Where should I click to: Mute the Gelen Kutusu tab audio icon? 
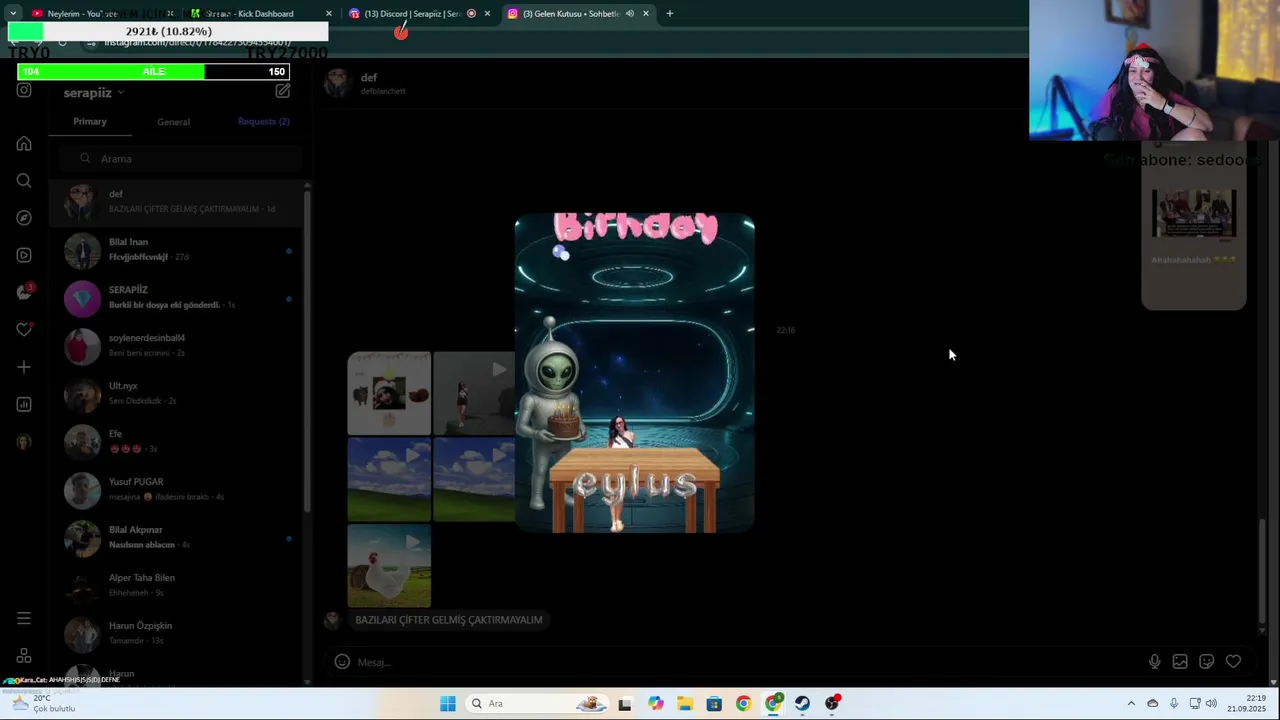click(x=630, y=13)
